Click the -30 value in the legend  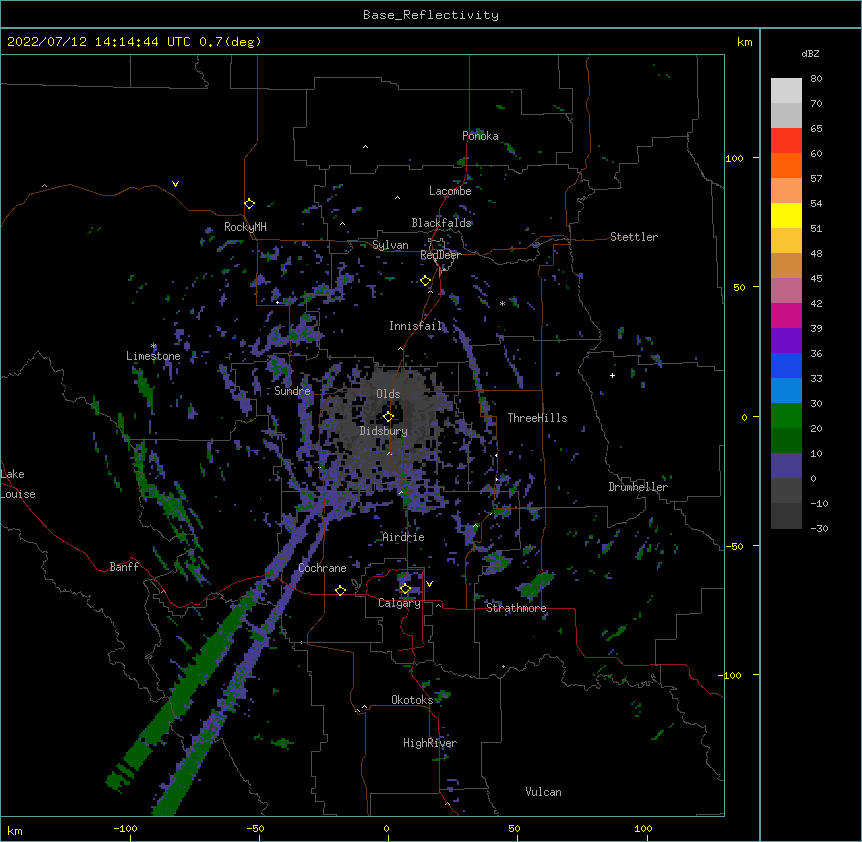819,528
